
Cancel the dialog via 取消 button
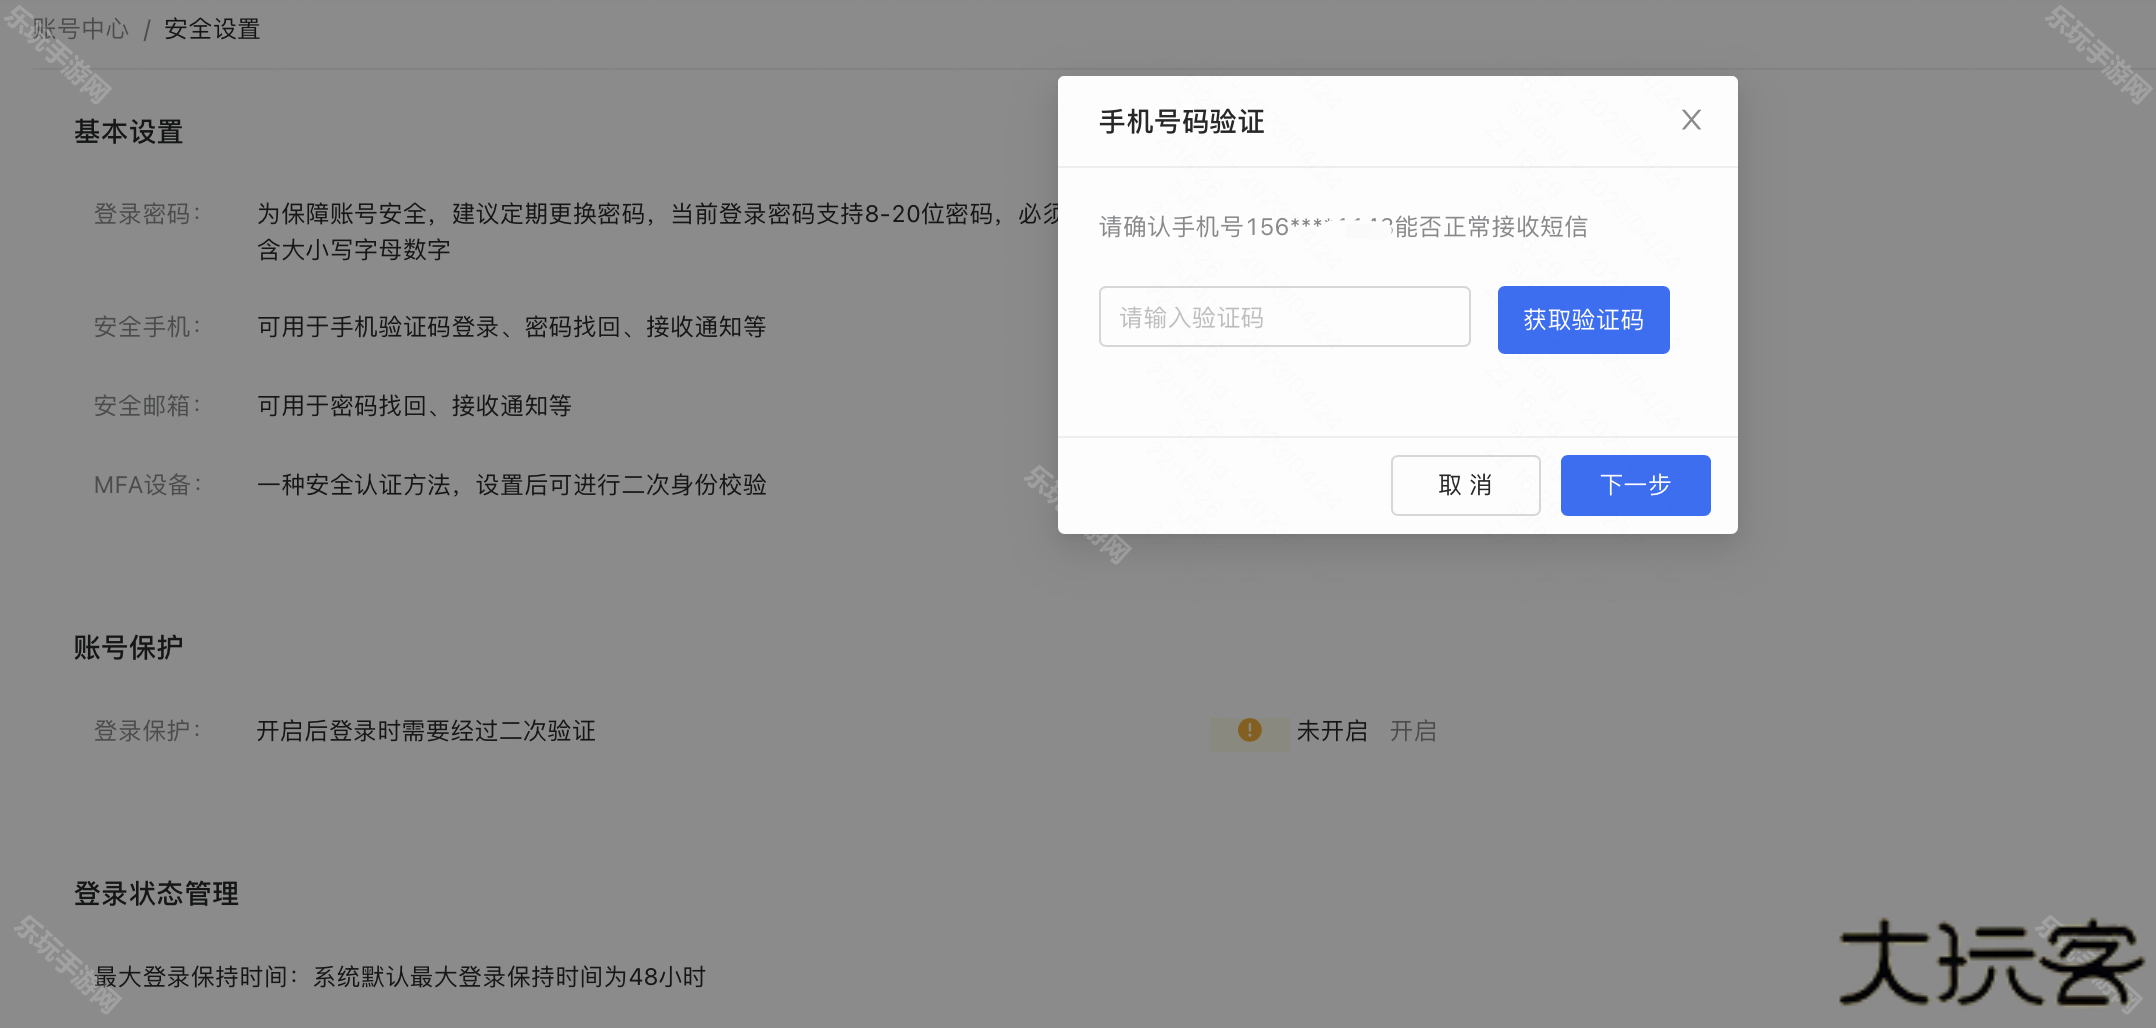pyautogui.click(x=1465, y=486)
